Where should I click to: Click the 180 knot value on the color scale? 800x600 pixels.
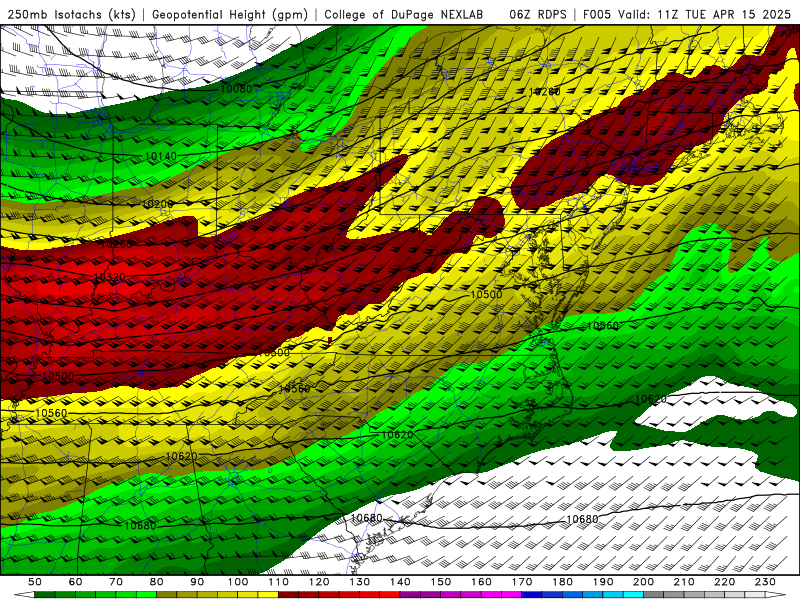(x=562, y=582)
